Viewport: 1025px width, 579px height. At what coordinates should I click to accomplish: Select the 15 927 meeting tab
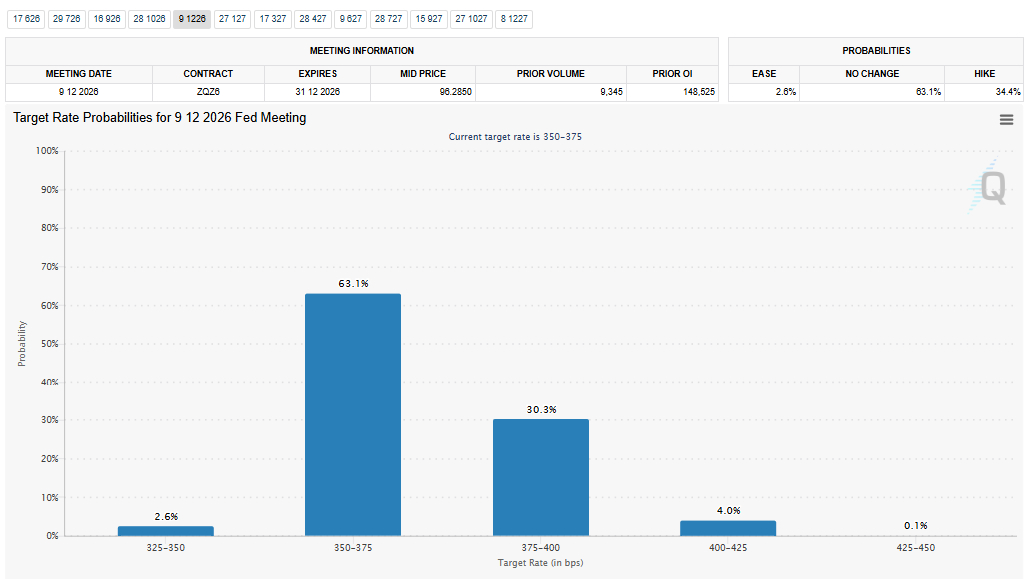coord(429,19)
